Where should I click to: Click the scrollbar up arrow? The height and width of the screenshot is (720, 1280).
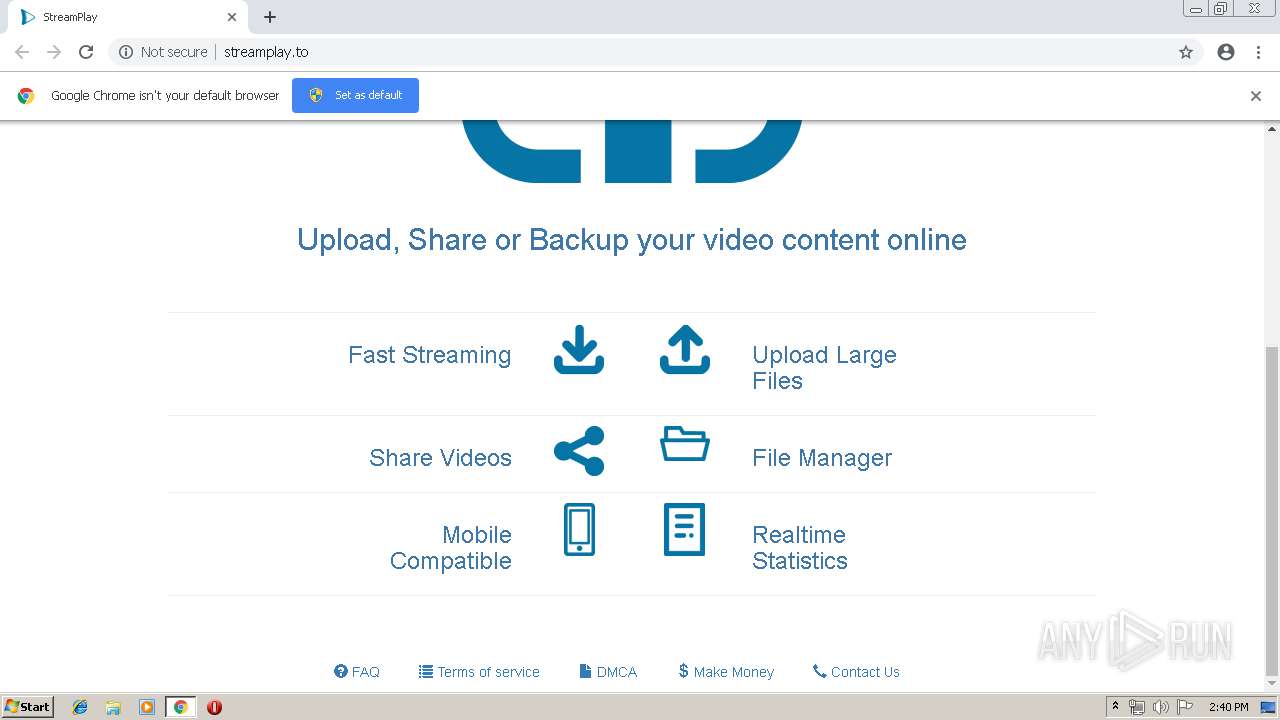tap(1272, 129)
